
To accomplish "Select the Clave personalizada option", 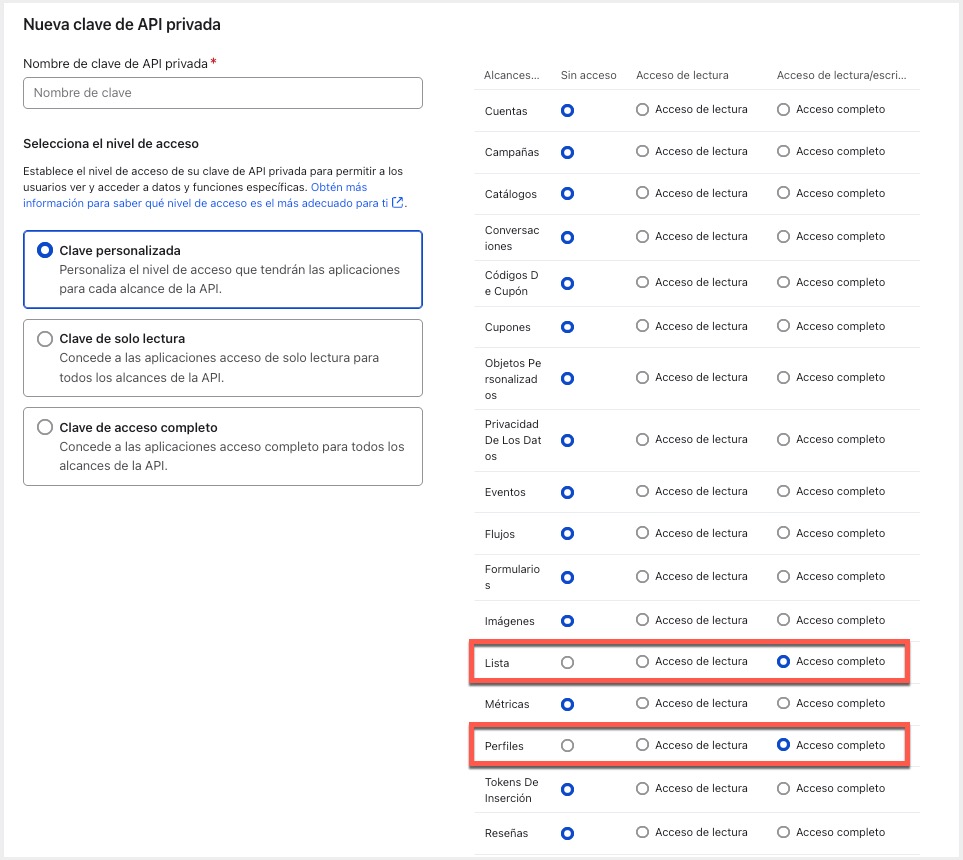I will click(x=45, y=251).
